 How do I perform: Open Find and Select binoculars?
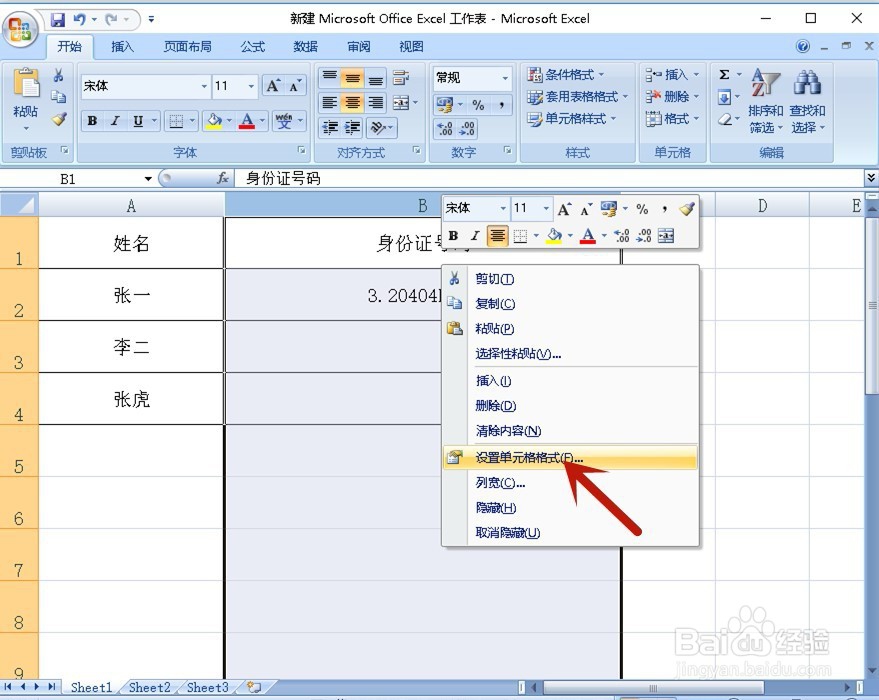(807, 101)
